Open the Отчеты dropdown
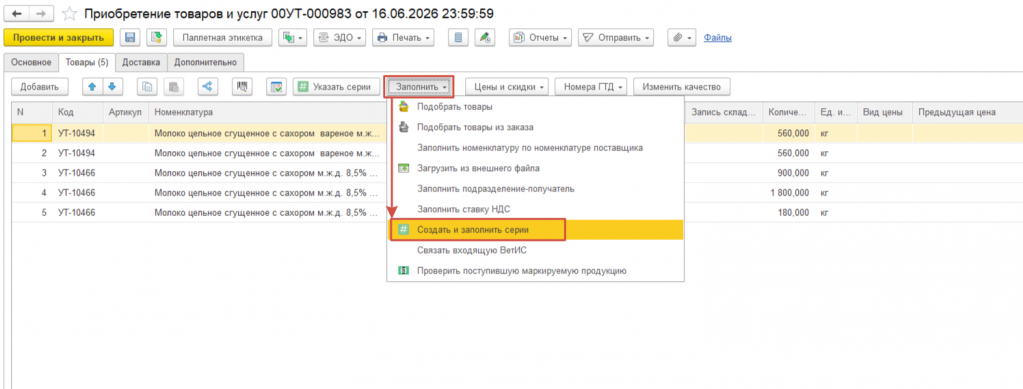This screenshot has width=1023, height=389. pyautogui.click(x=540, y=38)
